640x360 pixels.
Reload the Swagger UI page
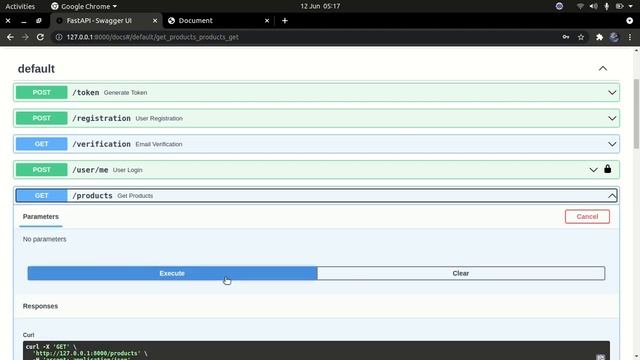tap(40, 37)
